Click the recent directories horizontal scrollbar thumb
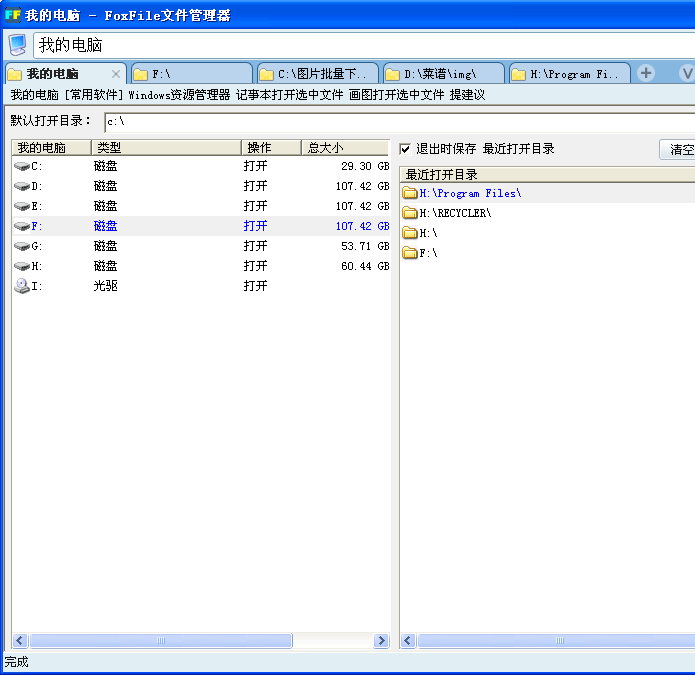The image size is (695, 675). click(x=557, y=640)
